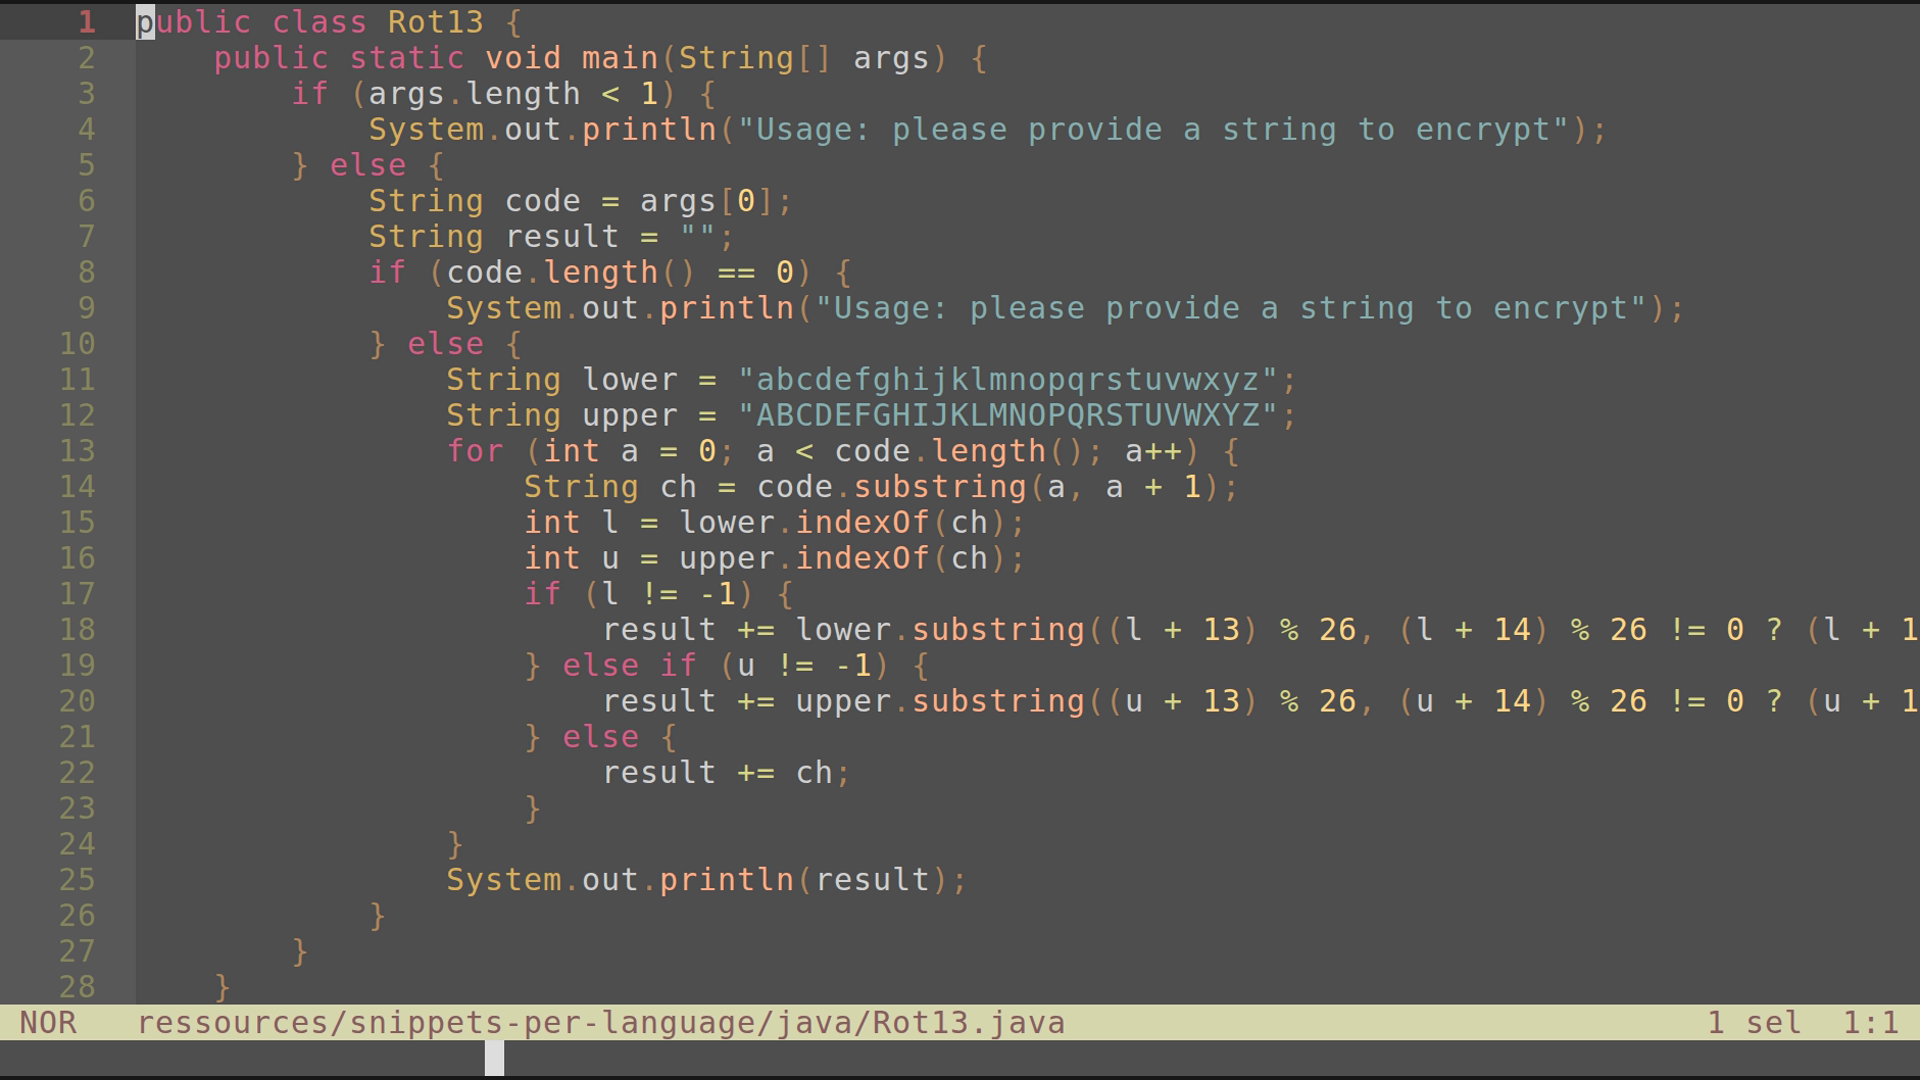Click System.out.println(result) on line 25
Image resolution: width=1920 pixels, height=1080 pixels.
click(700, 879)
